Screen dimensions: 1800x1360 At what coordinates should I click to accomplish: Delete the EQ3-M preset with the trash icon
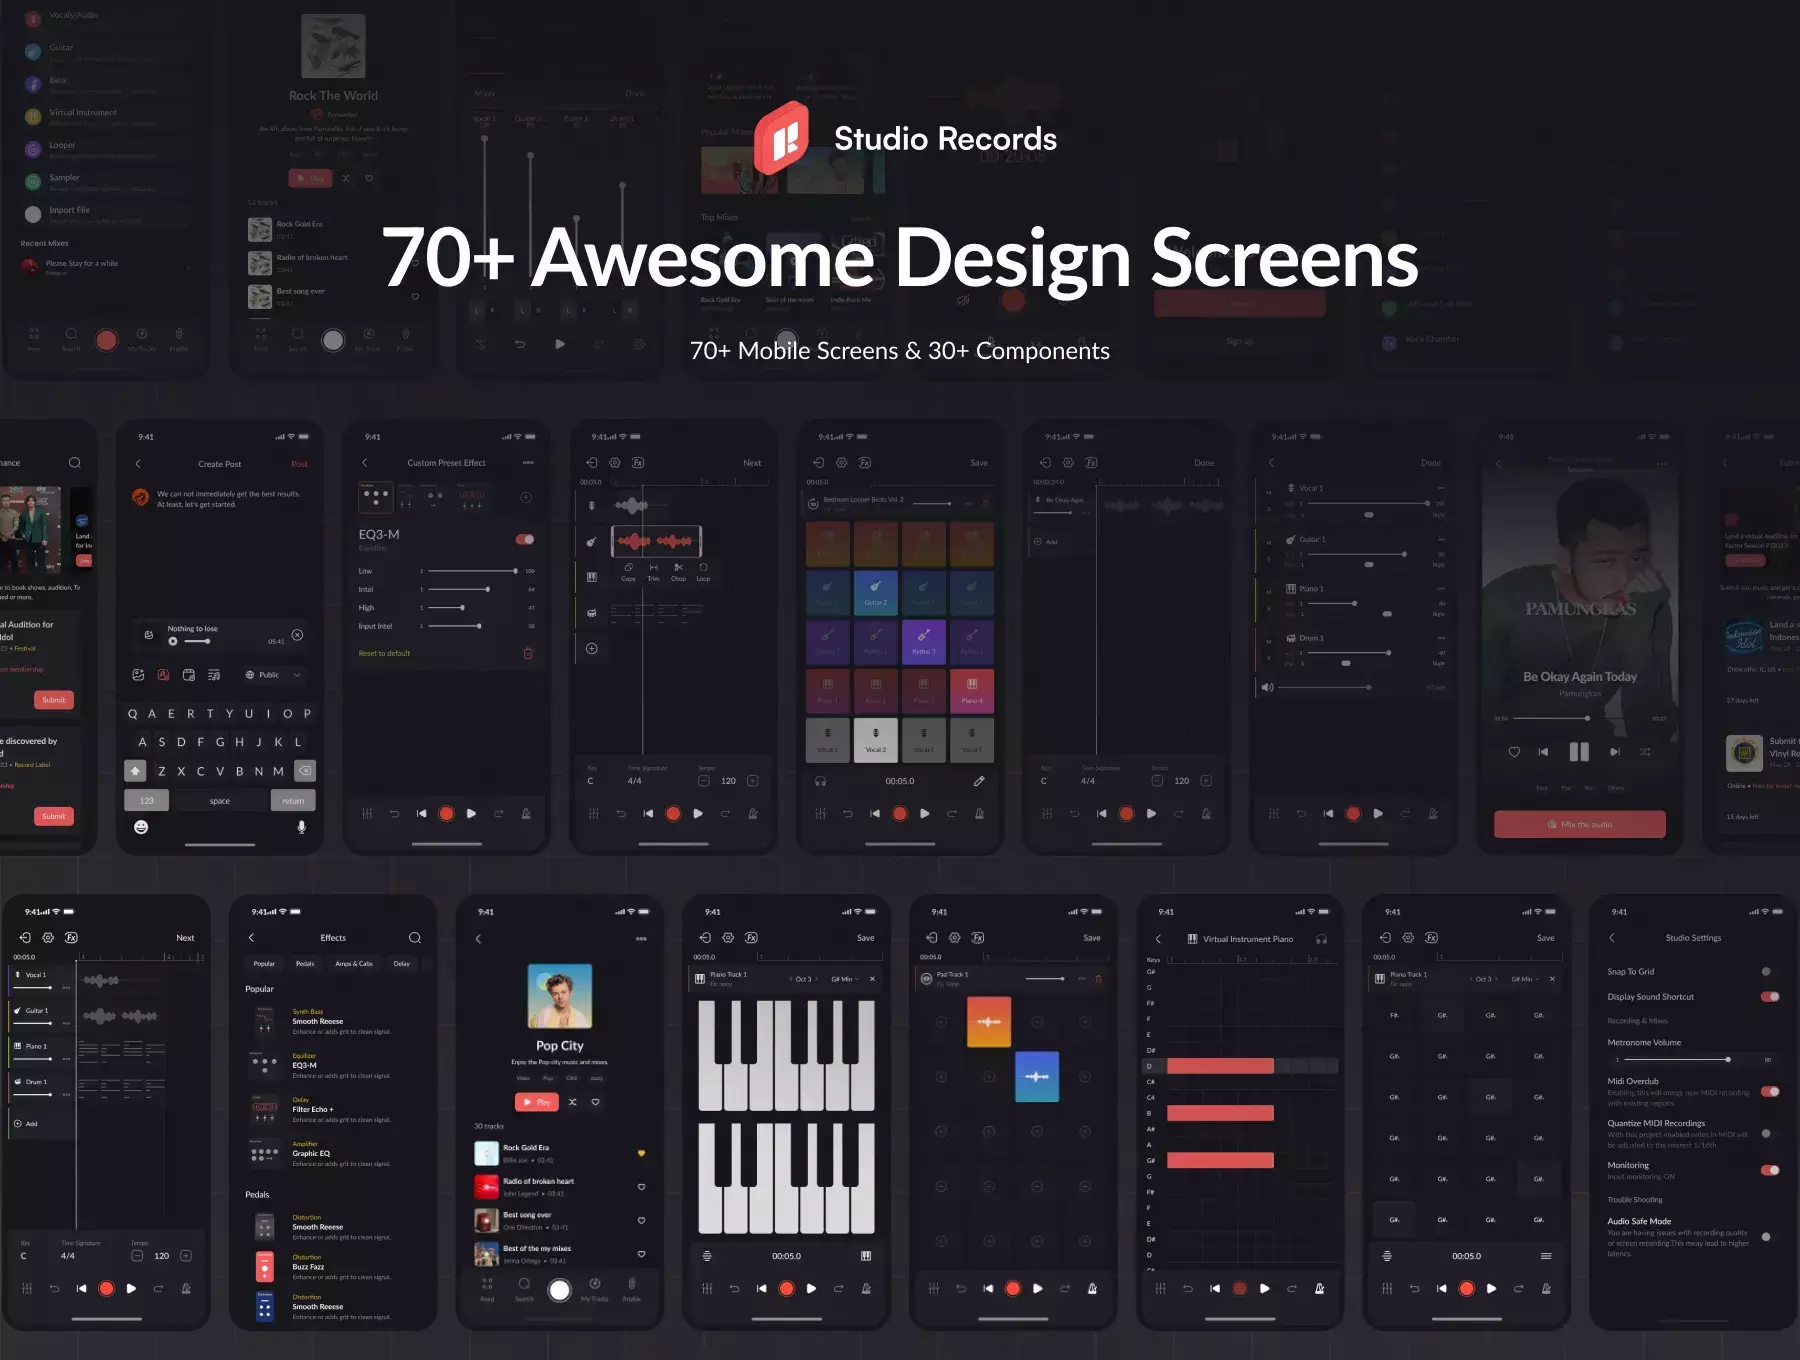coord(528,653)
